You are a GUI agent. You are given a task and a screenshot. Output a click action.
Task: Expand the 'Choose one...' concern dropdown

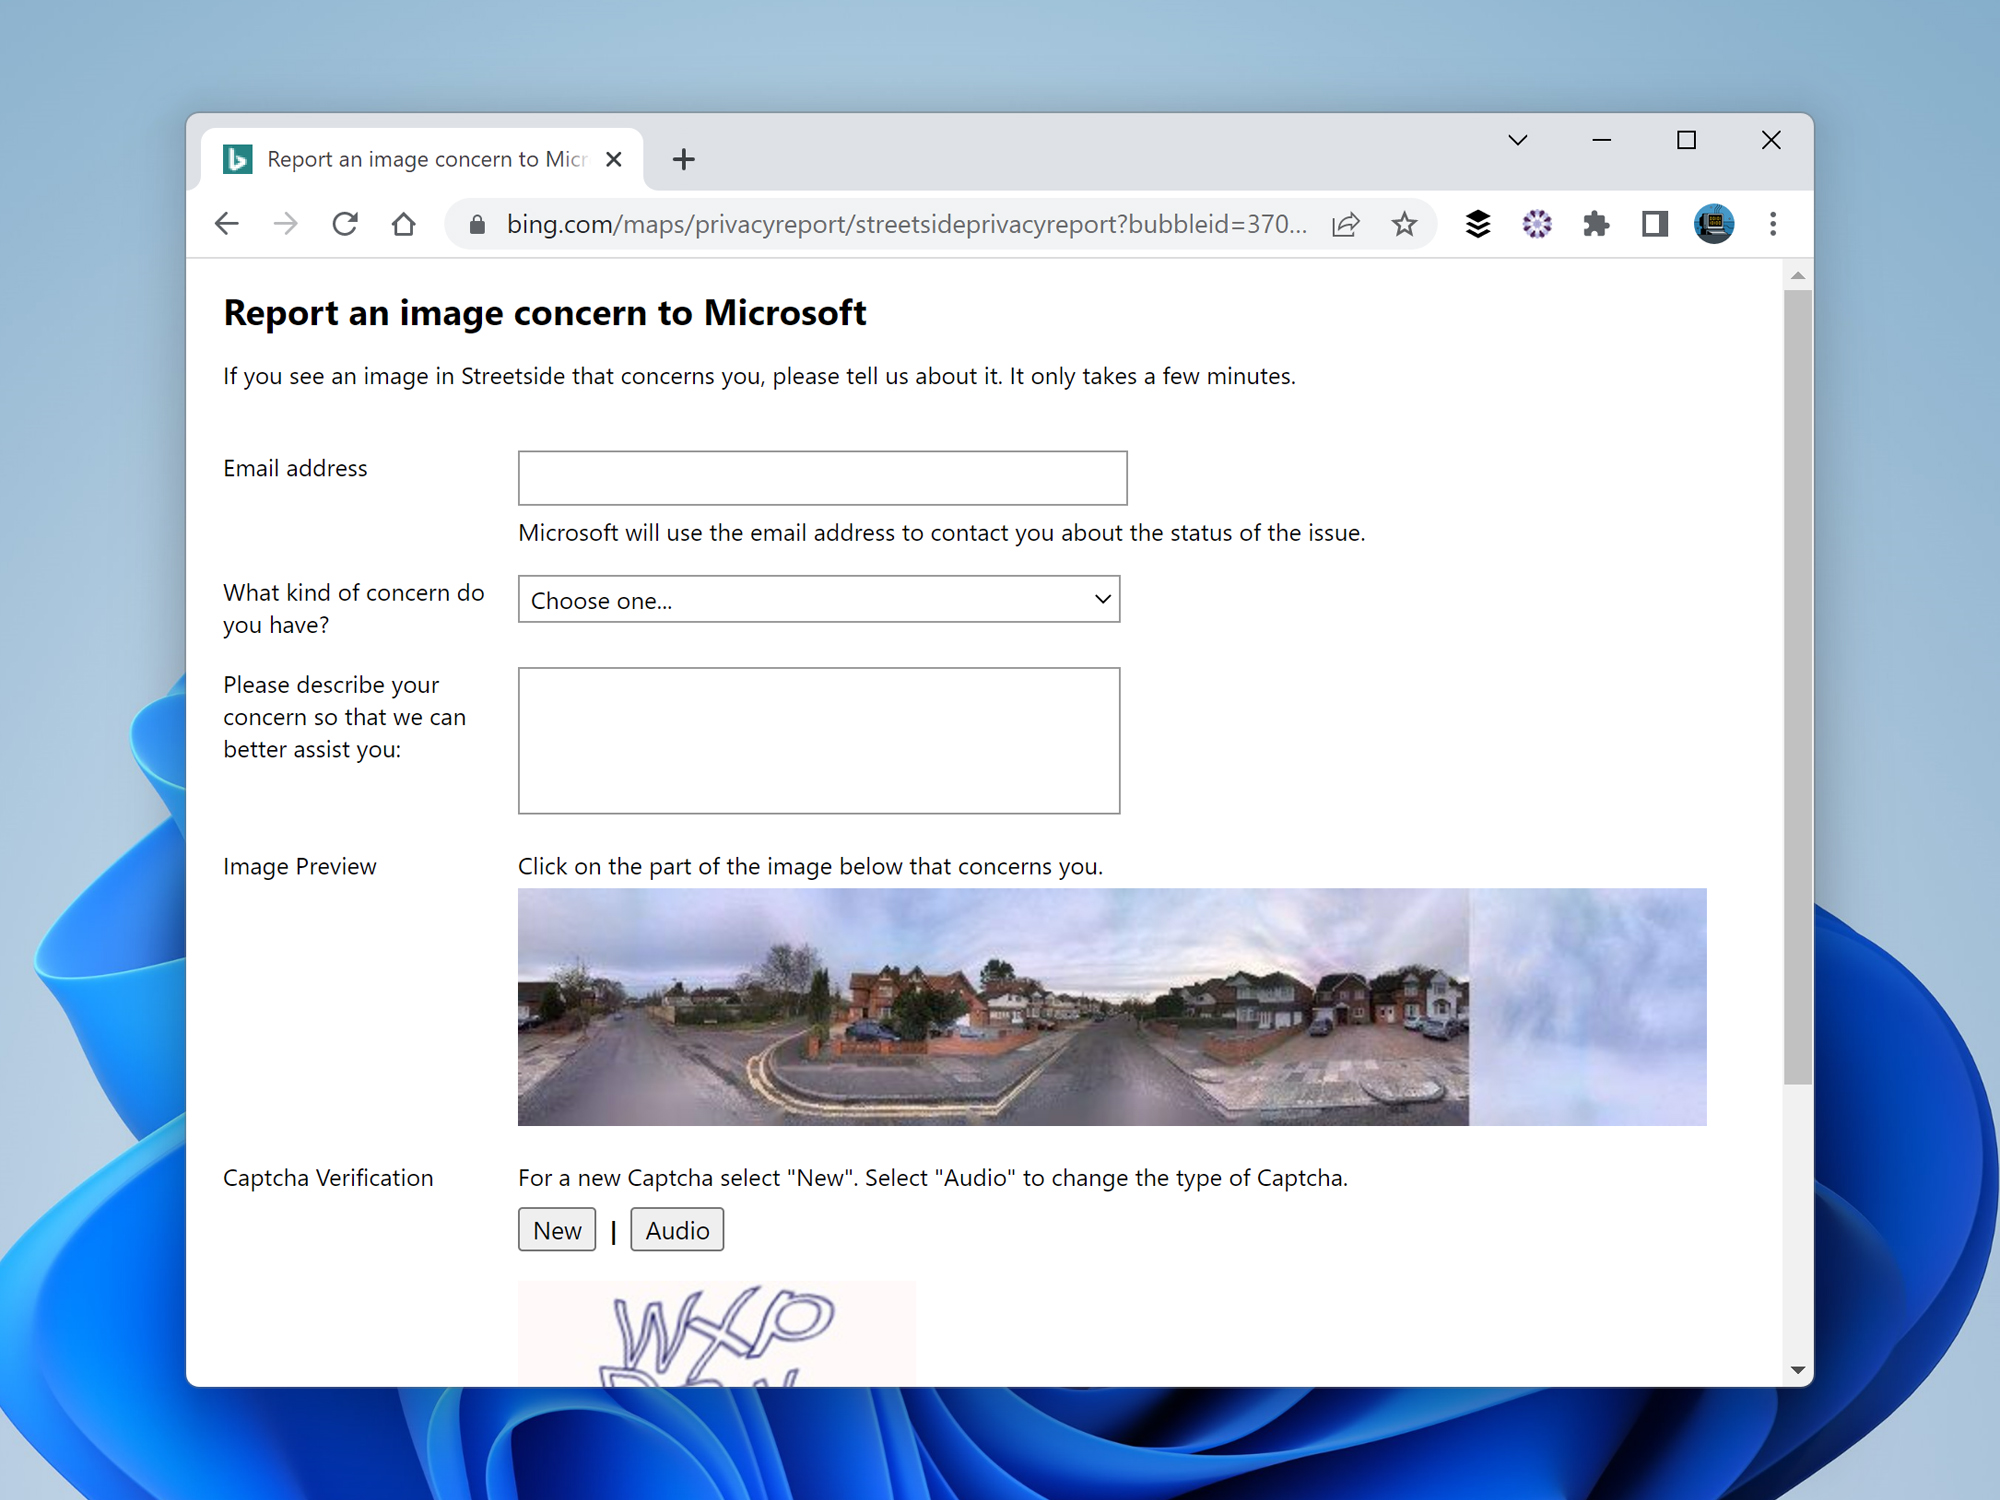818,600
